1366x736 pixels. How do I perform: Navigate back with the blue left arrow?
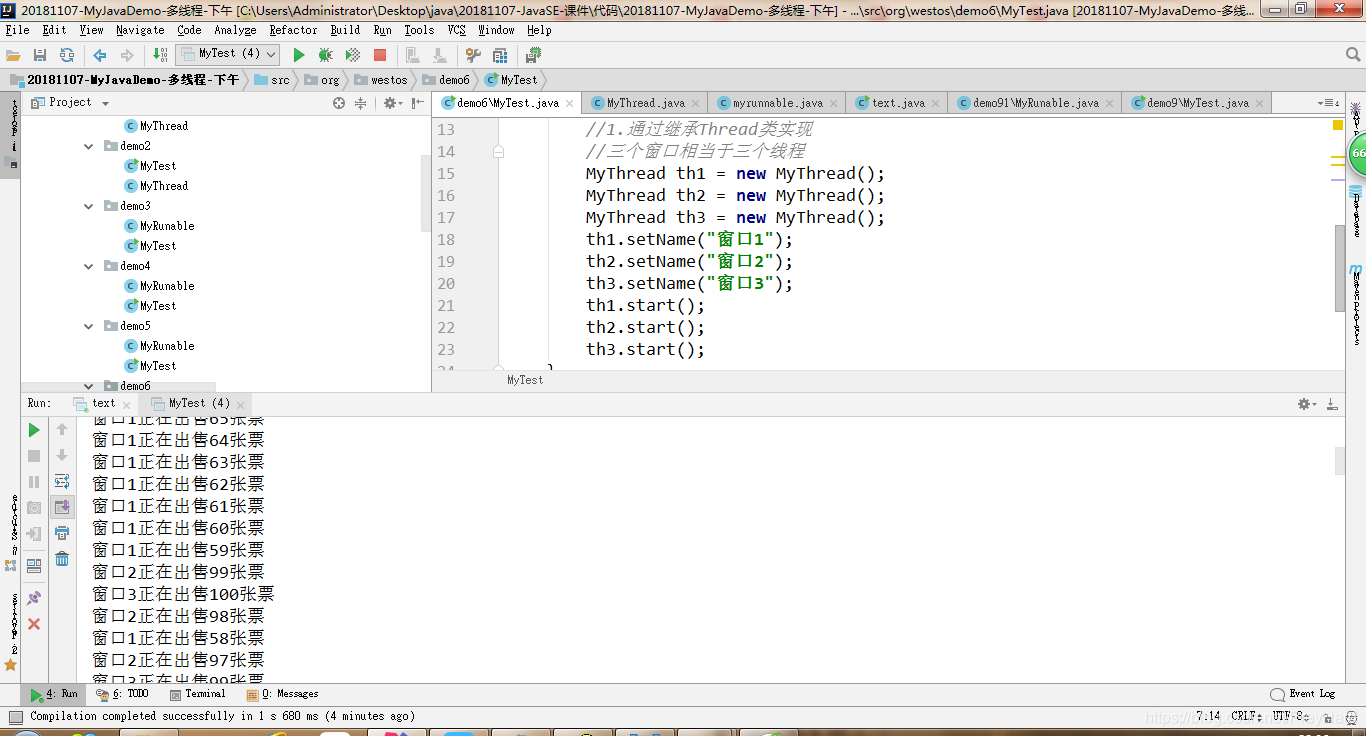point(100,55)
